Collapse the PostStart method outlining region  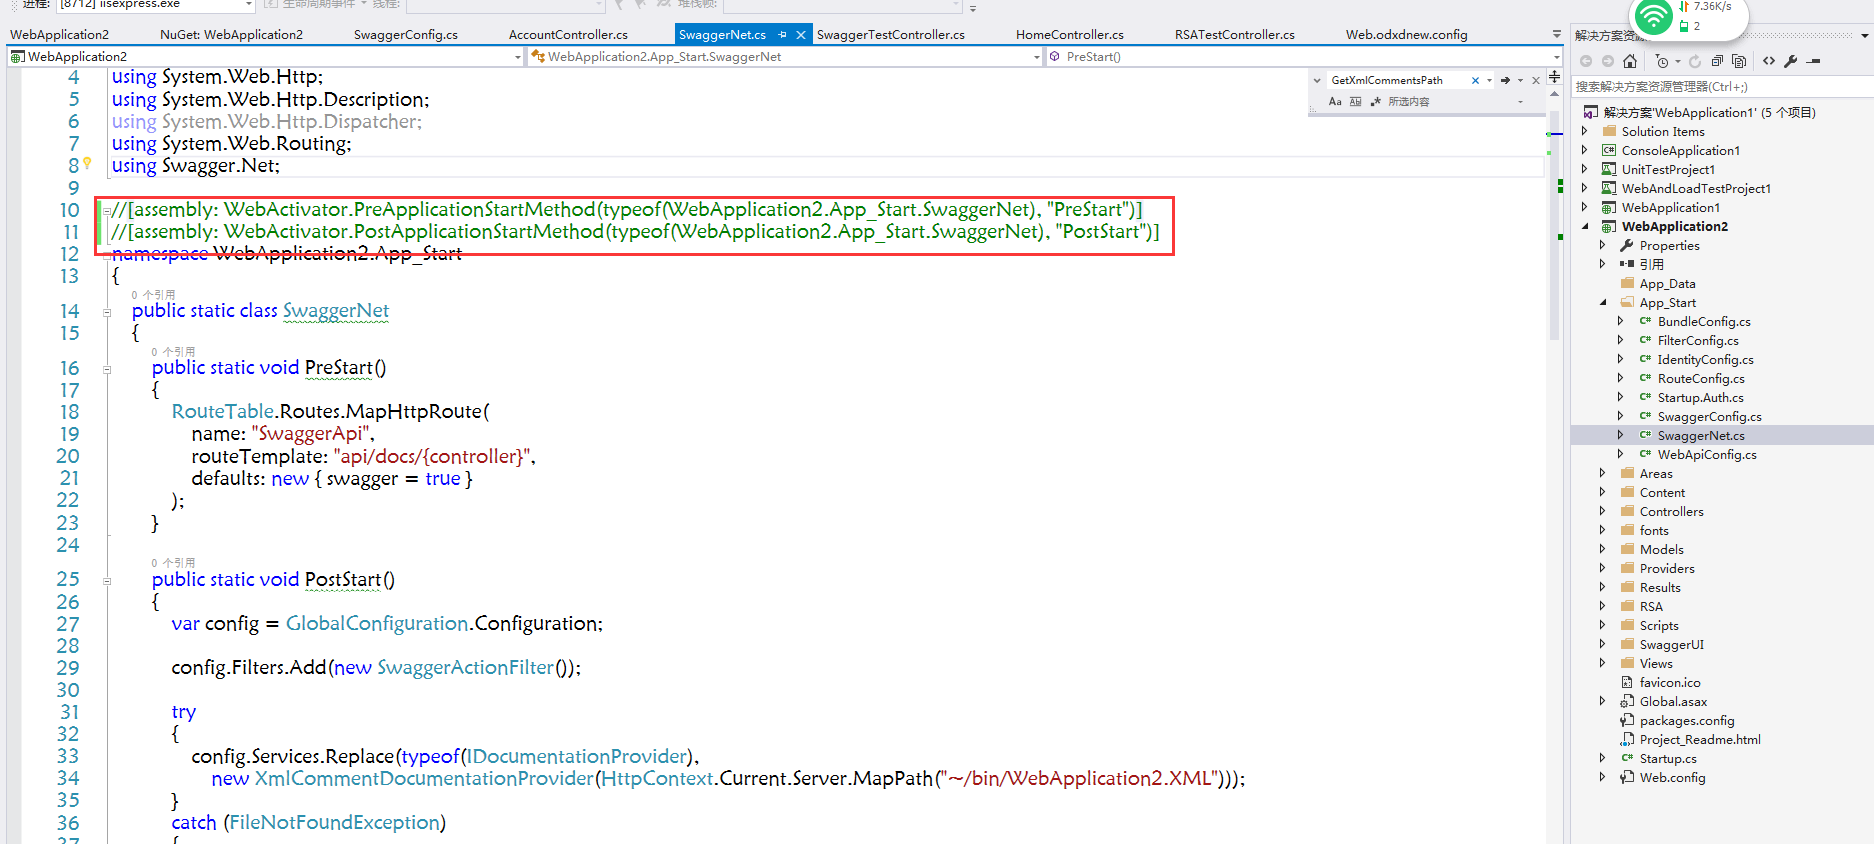pos(106,581)
